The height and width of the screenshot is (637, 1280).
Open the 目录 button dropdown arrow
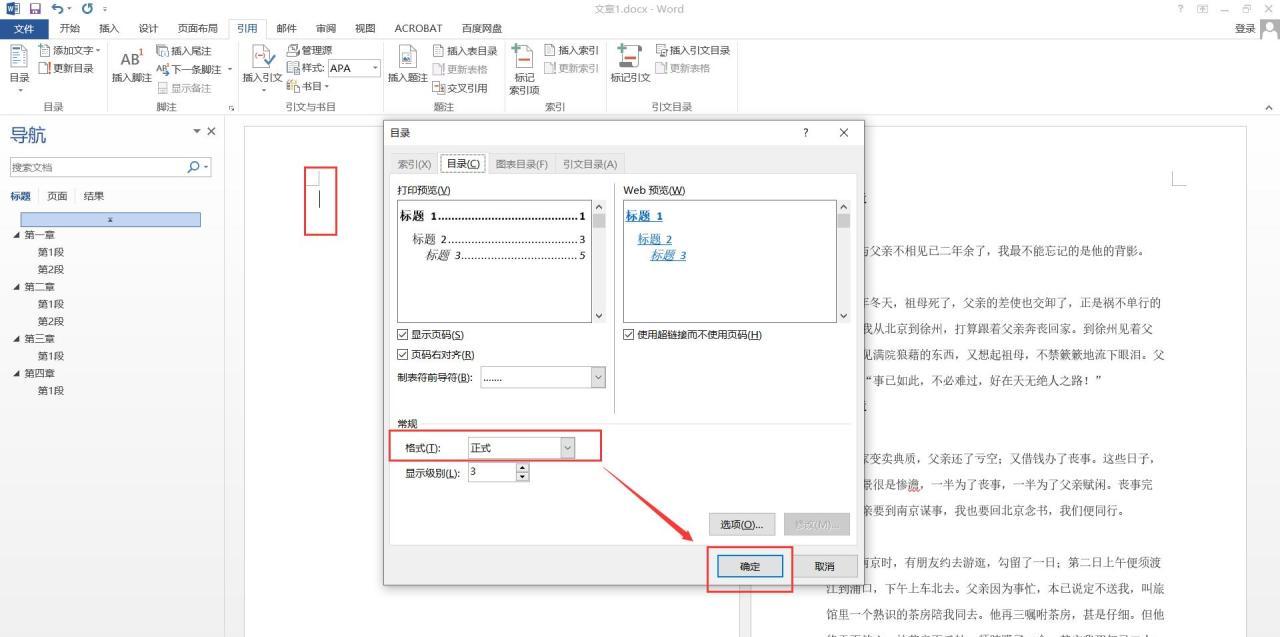[x=19, y=90]
